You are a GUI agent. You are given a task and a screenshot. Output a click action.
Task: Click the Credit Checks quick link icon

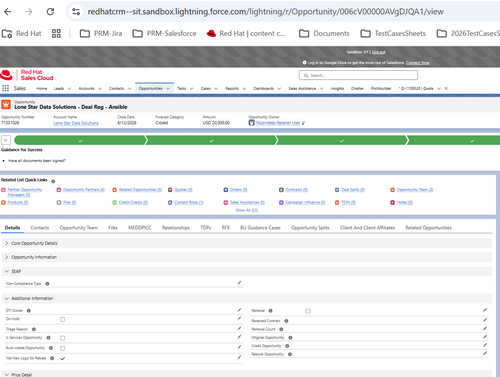[114, 202]
